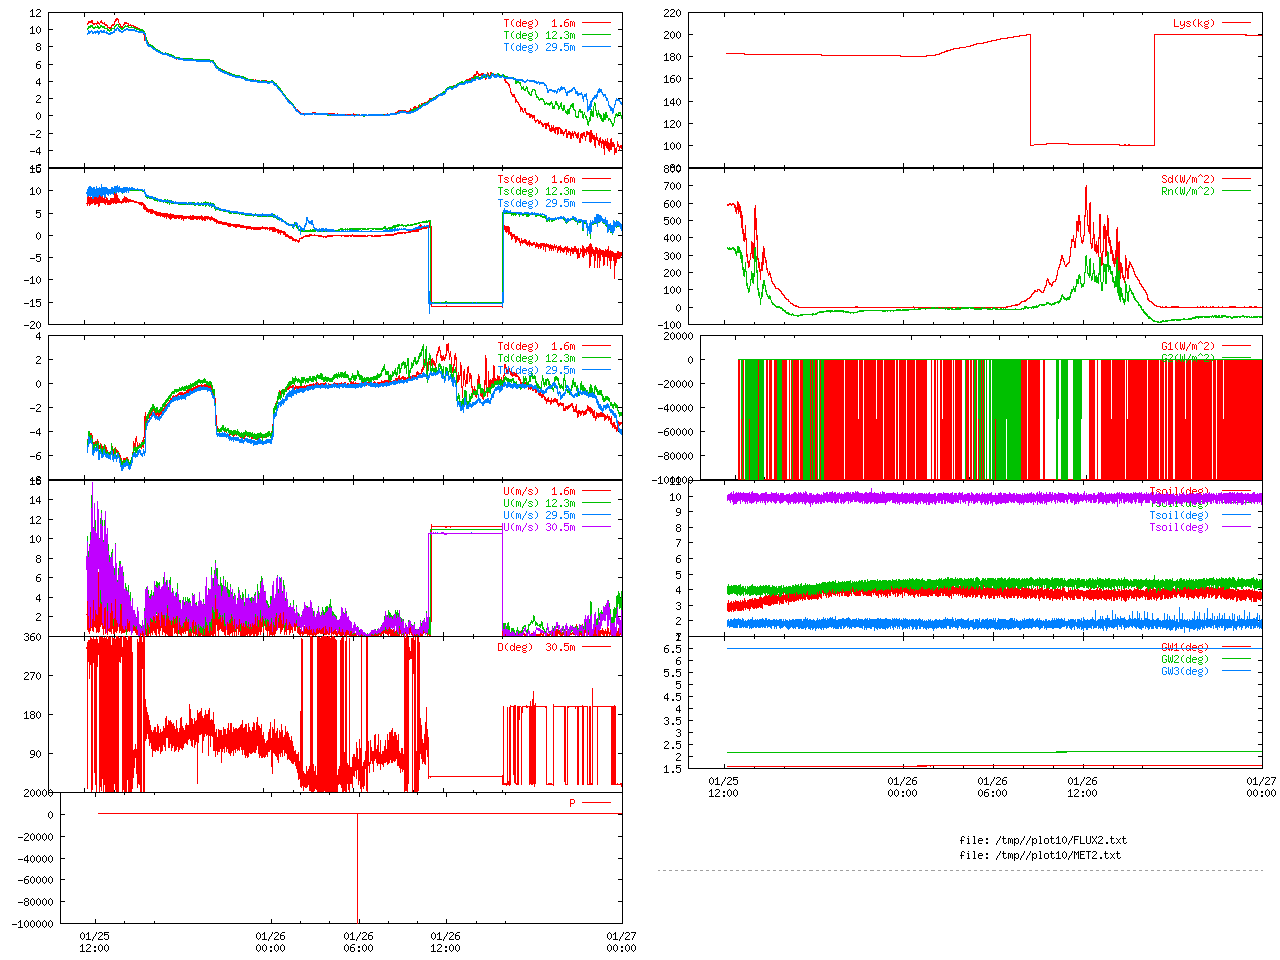Screen dimensions: 1280x960
Task: Click the 'T(deg) 29.5m' legend label
Action: tap(539, 47)
